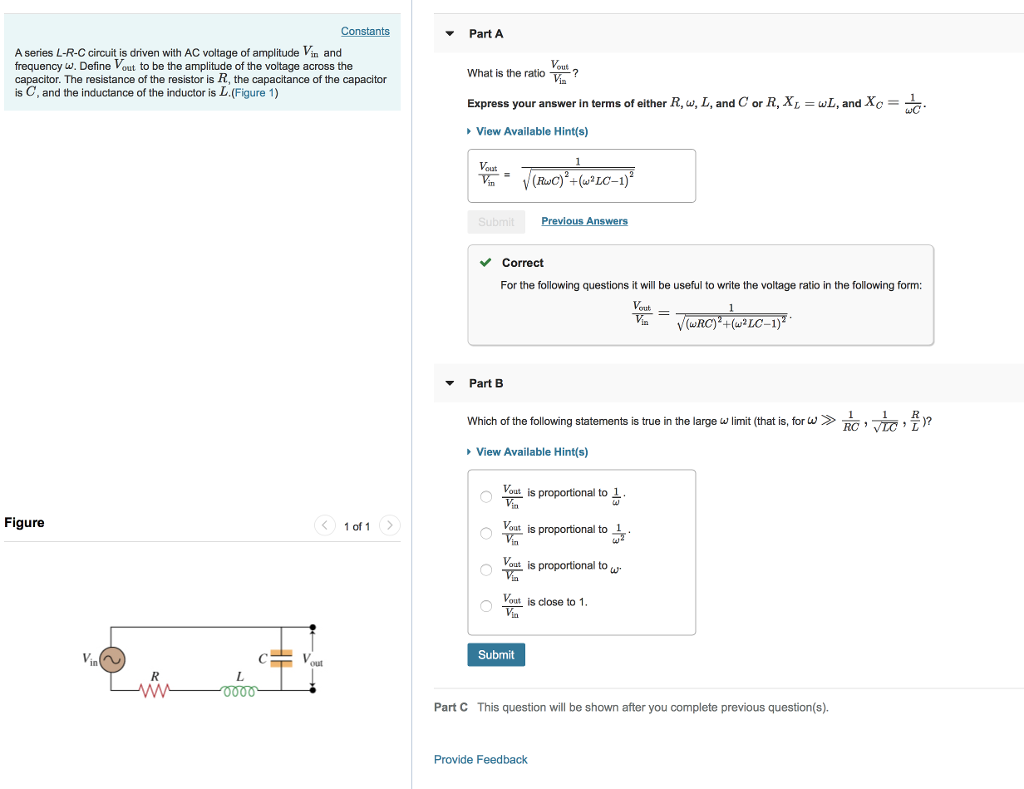Viewport: 1024px width, 789px height.
Task: Expand Part B View Available Hint(s)
Action: (x=528, y=452)
